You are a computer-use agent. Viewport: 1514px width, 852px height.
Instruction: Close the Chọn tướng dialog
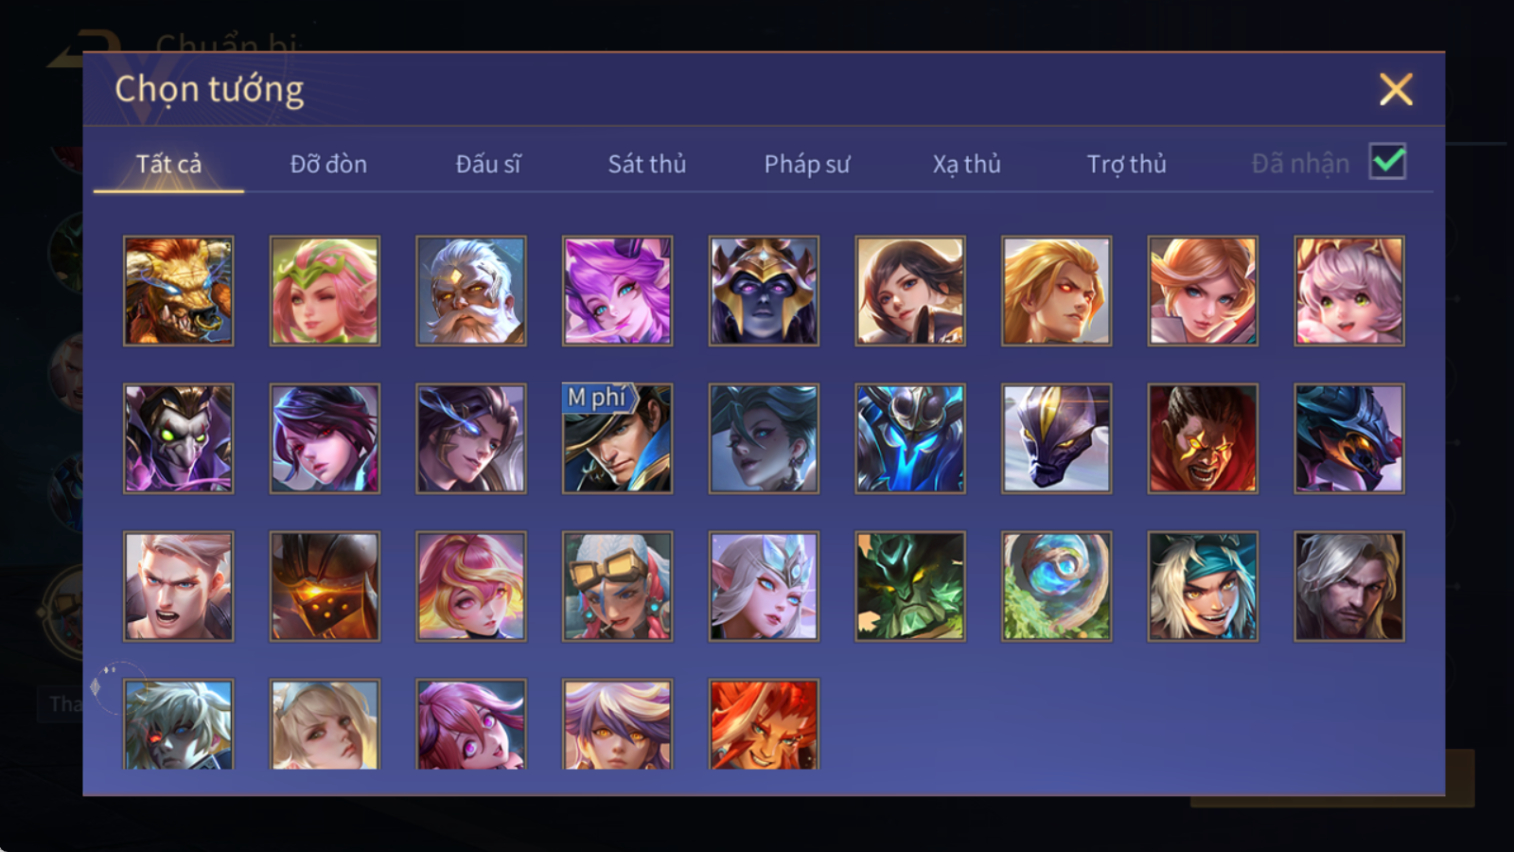pyautogui.click(x=1396, y=90)
